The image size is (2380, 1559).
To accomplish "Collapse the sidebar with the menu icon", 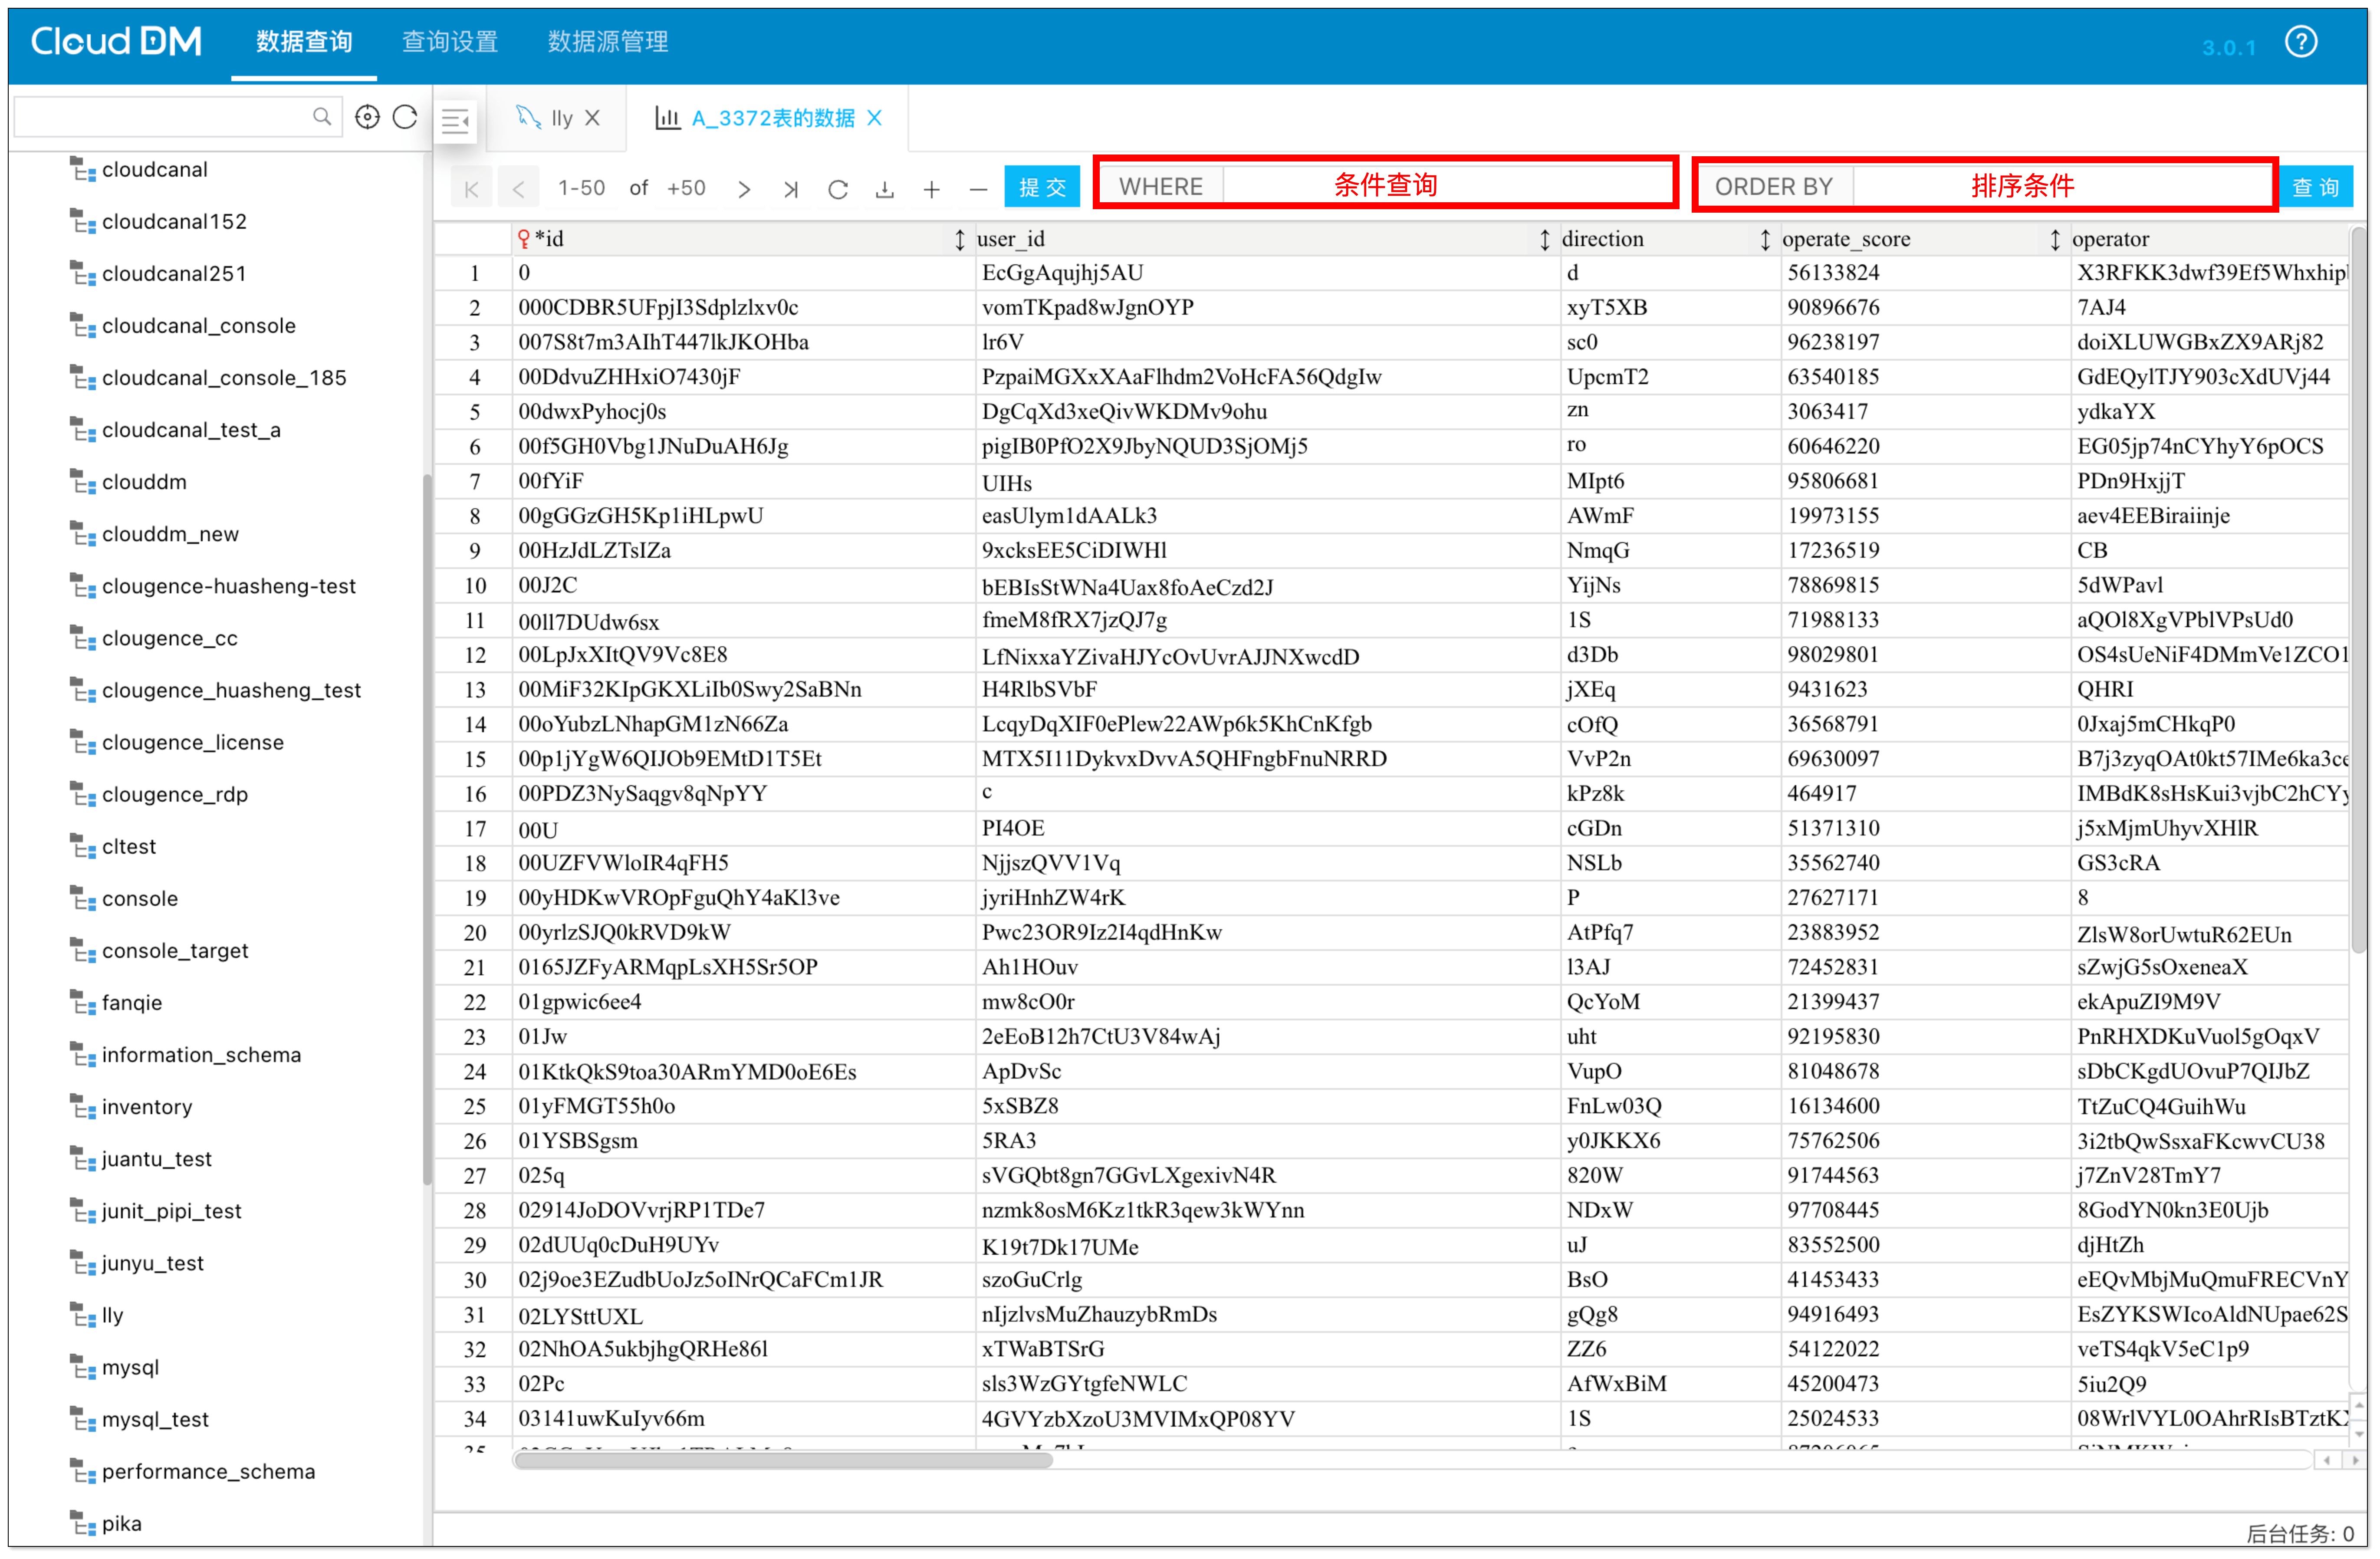I will point(456,121).
